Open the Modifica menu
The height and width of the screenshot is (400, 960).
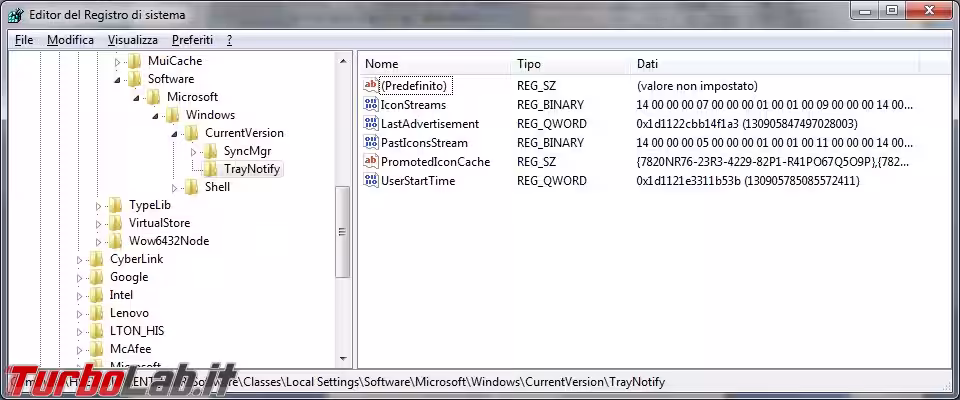coord(70,40)
